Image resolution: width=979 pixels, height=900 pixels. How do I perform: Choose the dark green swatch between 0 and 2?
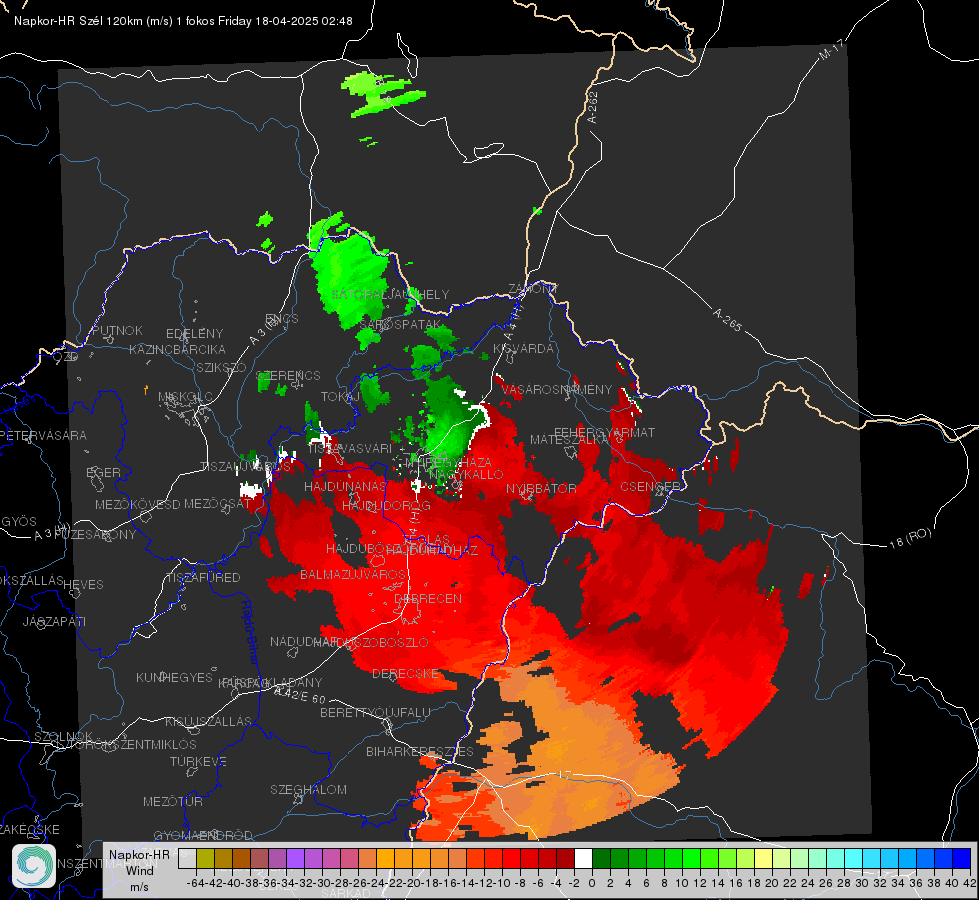pyautogui.click(x=601, y=858)
